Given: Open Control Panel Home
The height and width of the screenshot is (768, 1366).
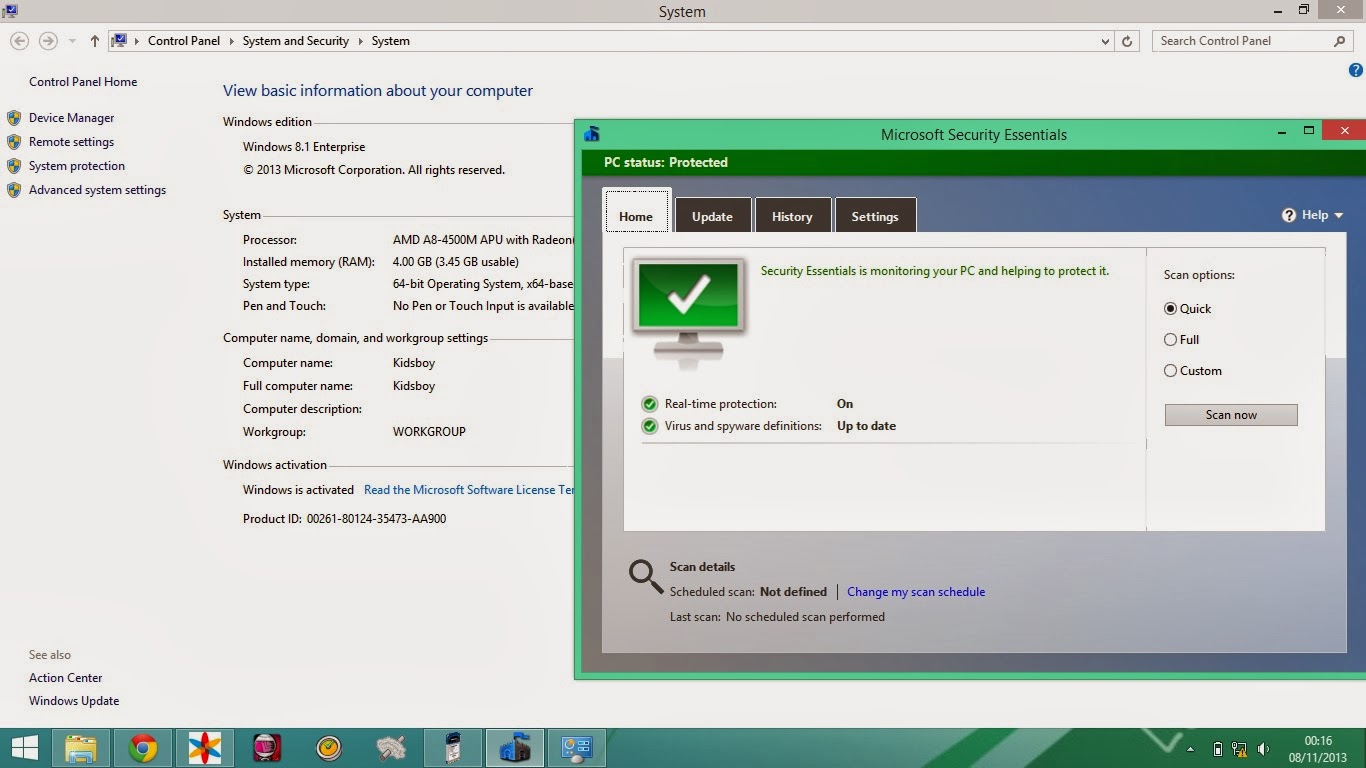Looking at the screenshot, I should [x=83, y=82].
